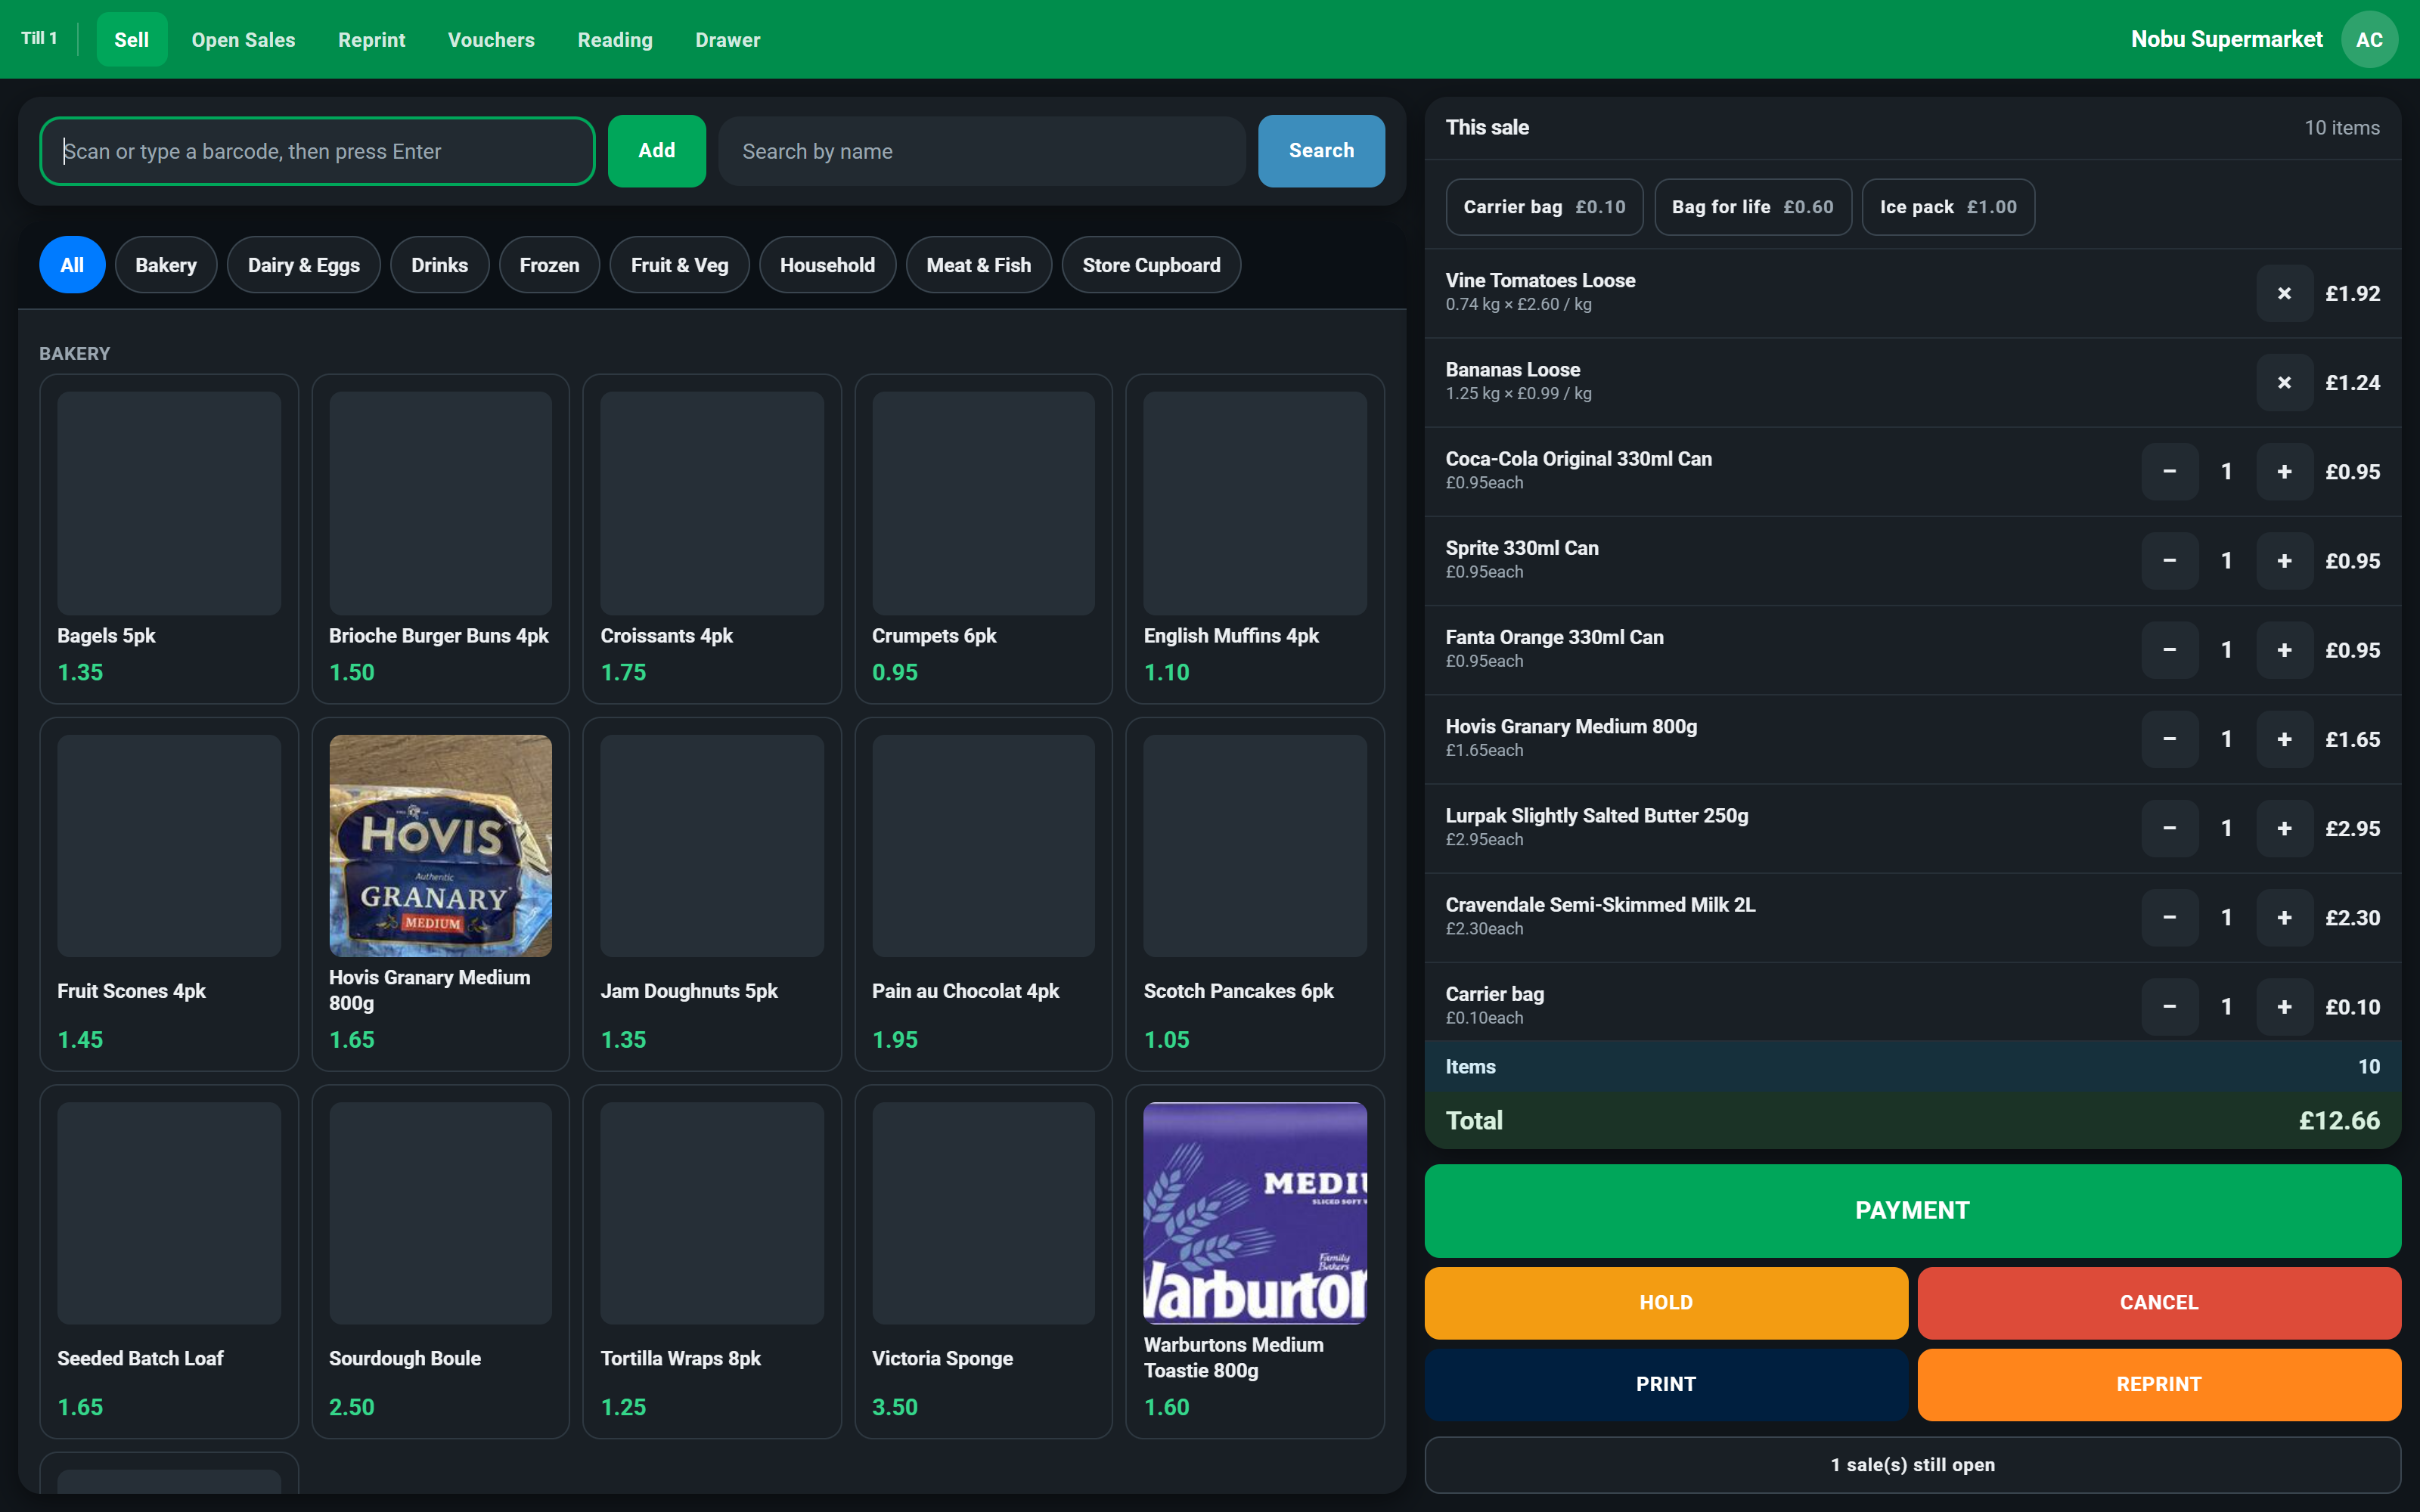Image resolution: width=2420 pixels, height=1512 pixels.
Task: Click the green PAYMENT button
Action: tap(1912, 1210)
